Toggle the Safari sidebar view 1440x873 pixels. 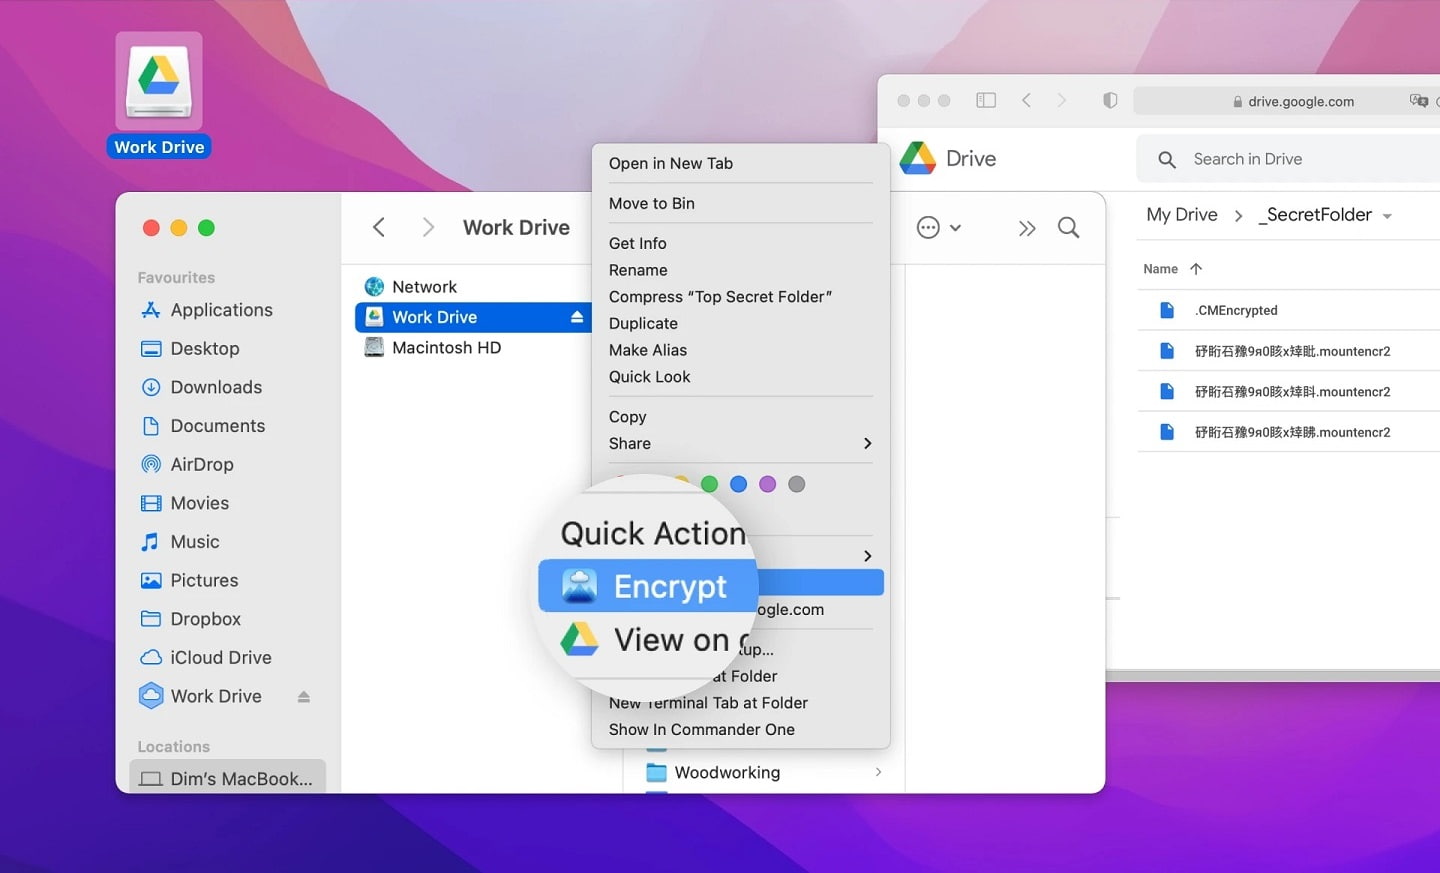pyautogui.click(x=985, y=100)
